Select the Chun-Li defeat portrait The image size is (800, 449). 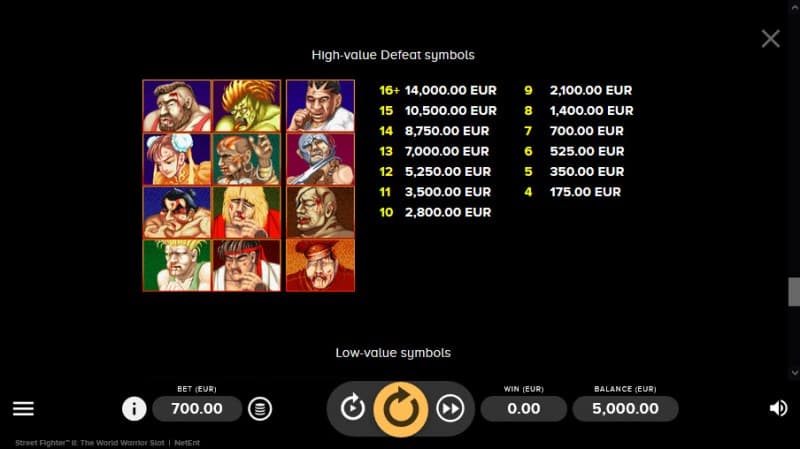[x=177, y=159]
